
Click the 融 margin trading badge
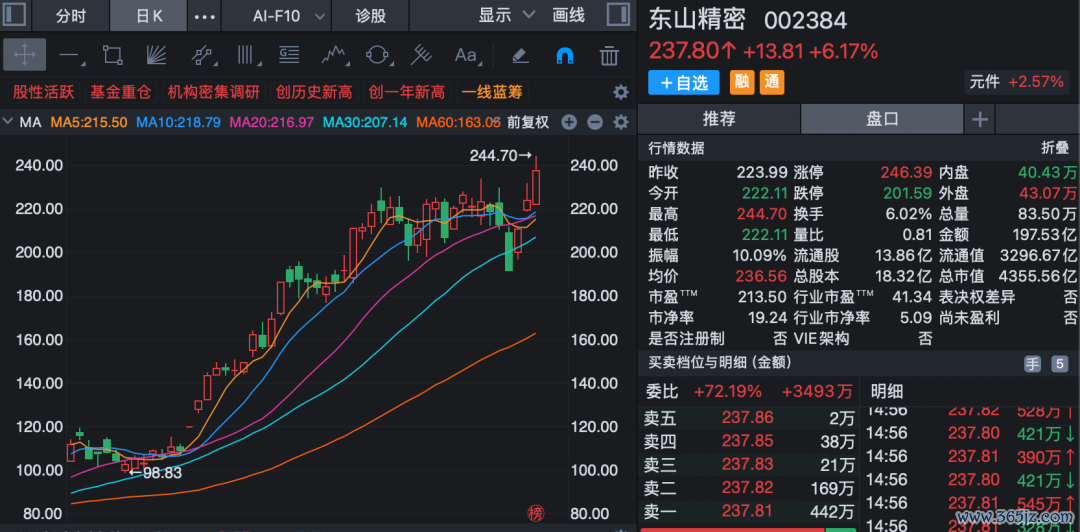742,83
